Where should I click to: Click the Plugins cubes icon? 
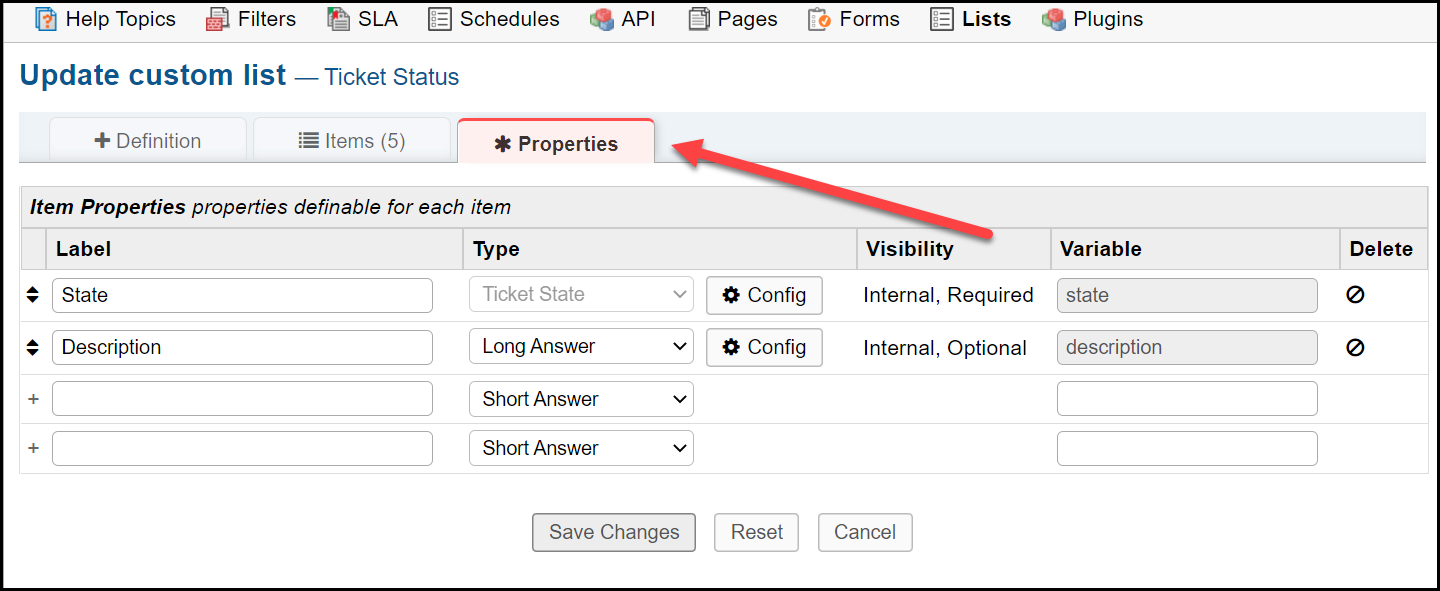(x=1053, y=19)
